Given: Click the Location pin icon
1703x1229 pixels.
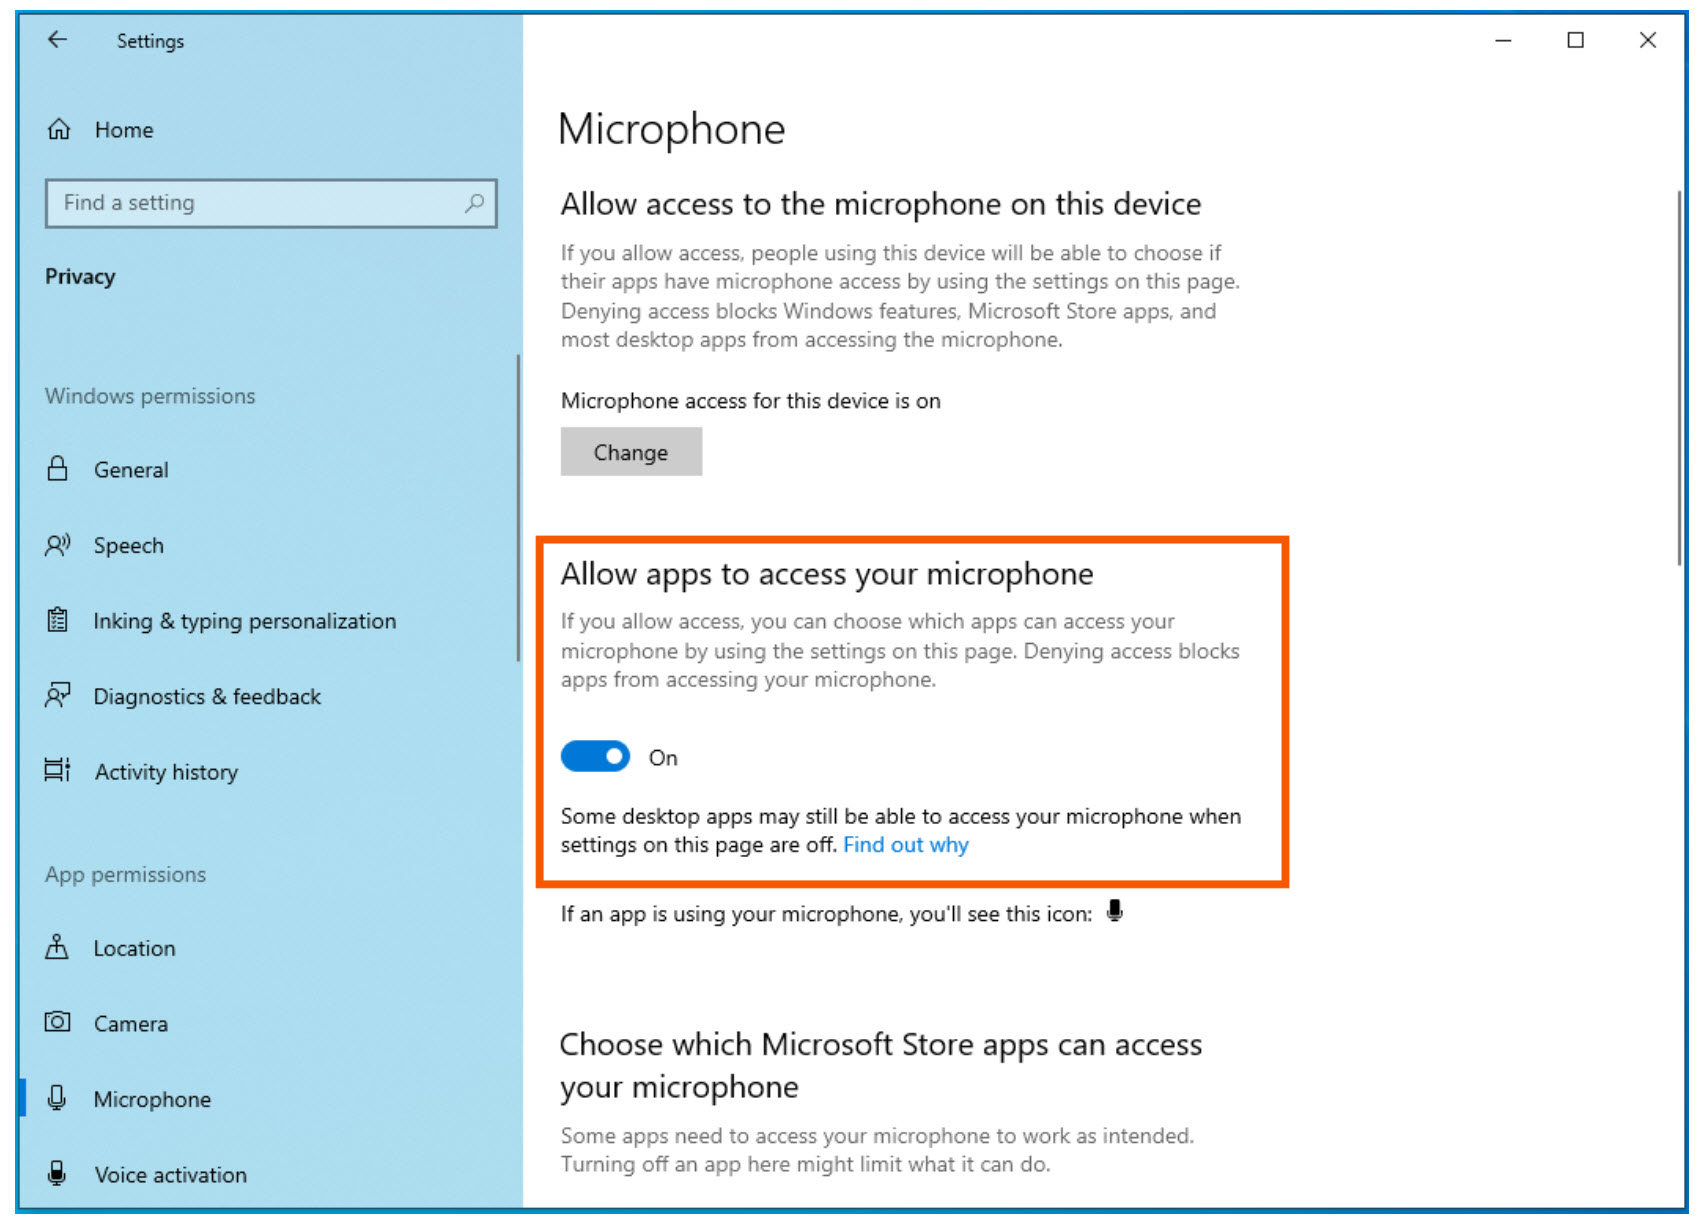Looking at the screenshot, I should pyautogui.click(x=58, y=947).
